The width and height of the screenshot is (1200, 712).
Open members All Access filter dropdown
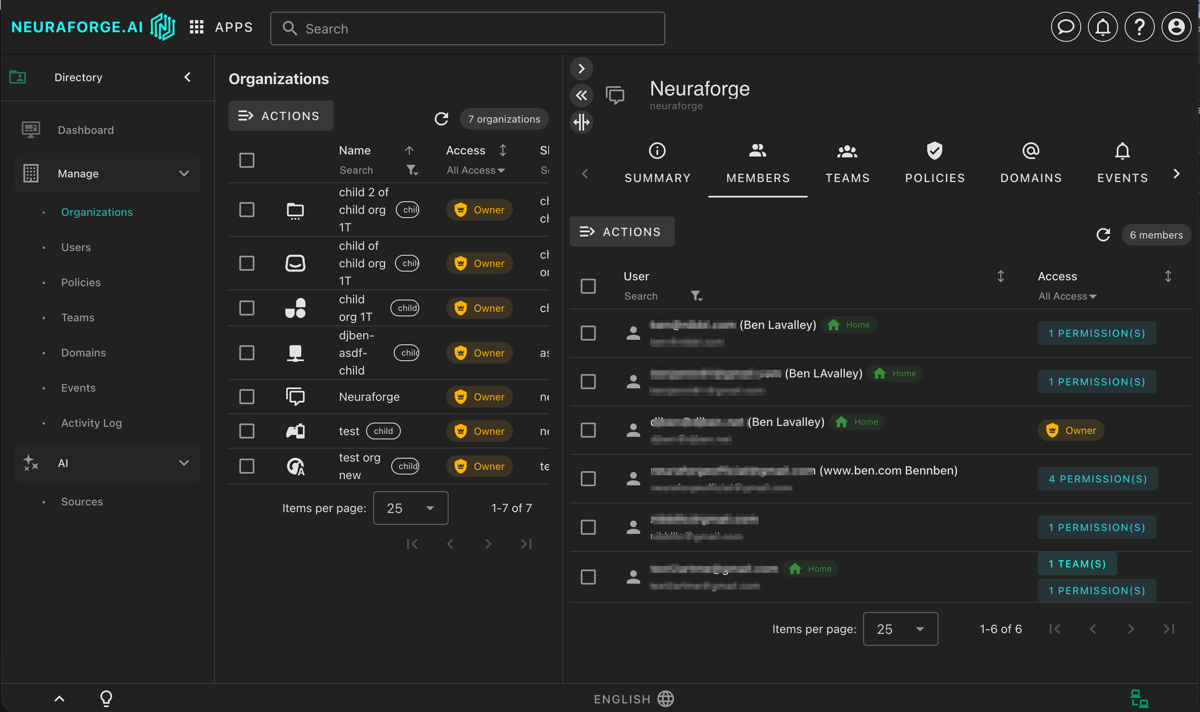1067,297
